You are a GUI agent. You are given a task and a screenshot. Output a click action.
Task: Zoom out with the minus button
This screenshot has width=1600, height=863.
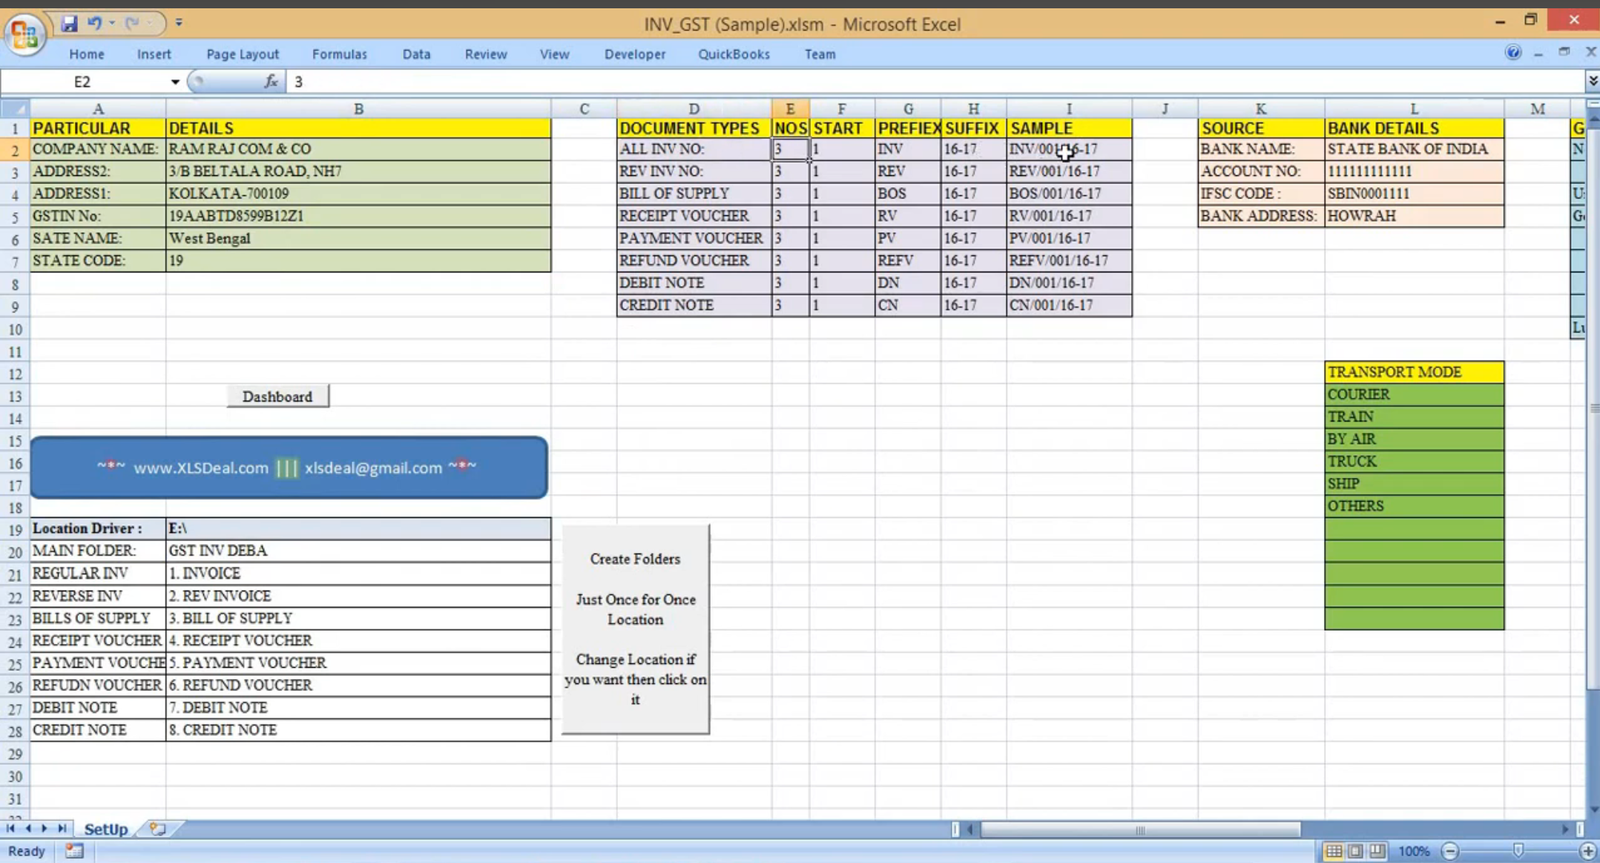click(x=1450, y=851)
